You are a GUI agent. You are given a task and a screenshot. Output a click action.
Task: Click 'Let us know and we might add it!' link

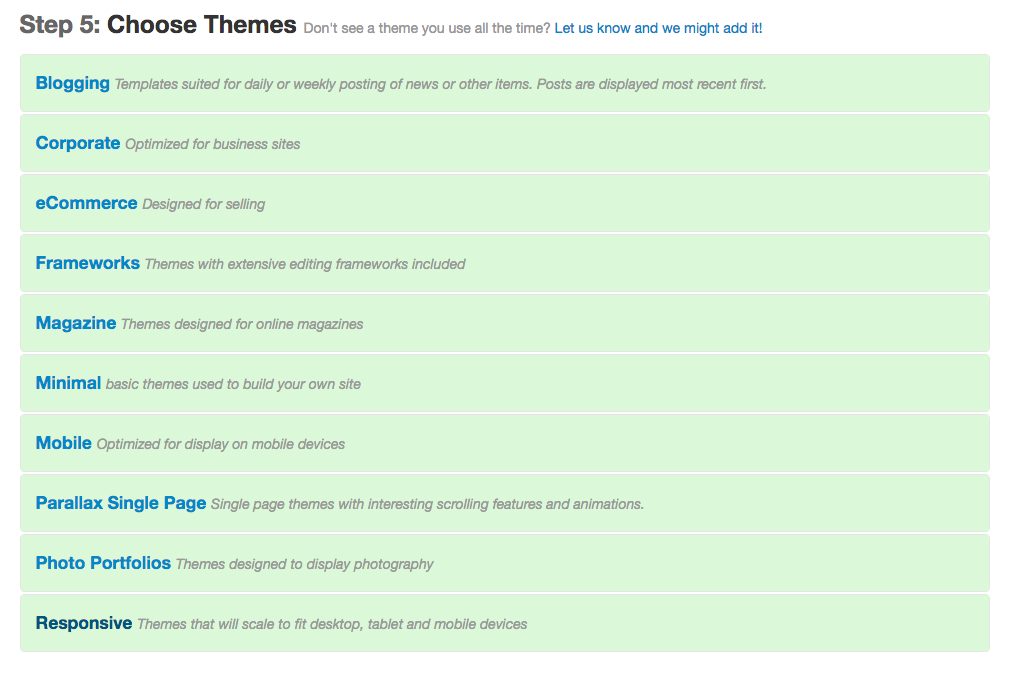tap(658, 28)
